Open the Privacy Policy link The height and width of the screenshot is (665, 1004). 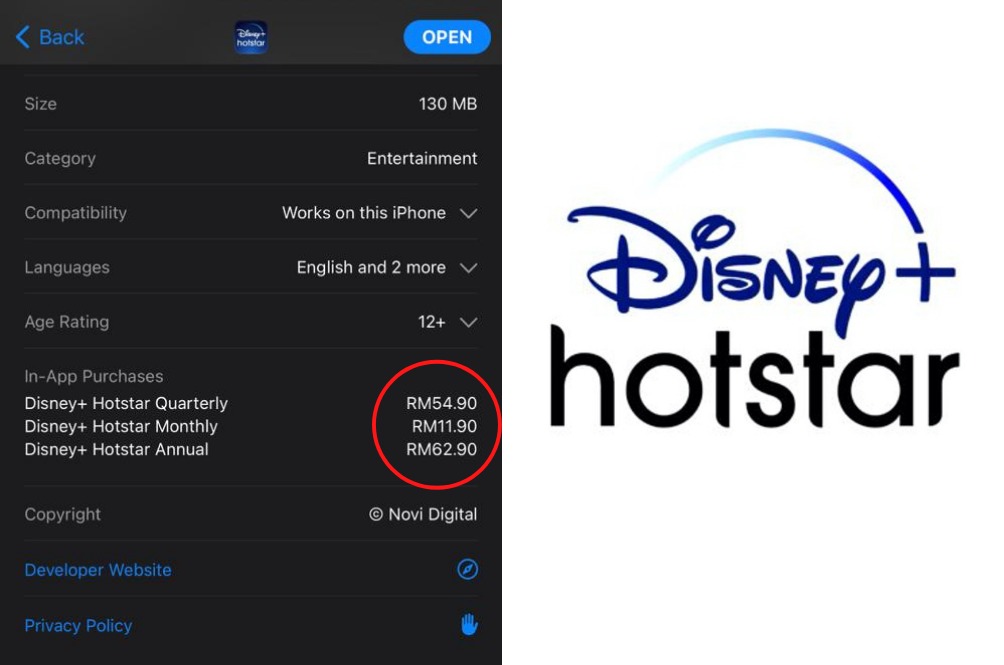click(x=78, y=625)
